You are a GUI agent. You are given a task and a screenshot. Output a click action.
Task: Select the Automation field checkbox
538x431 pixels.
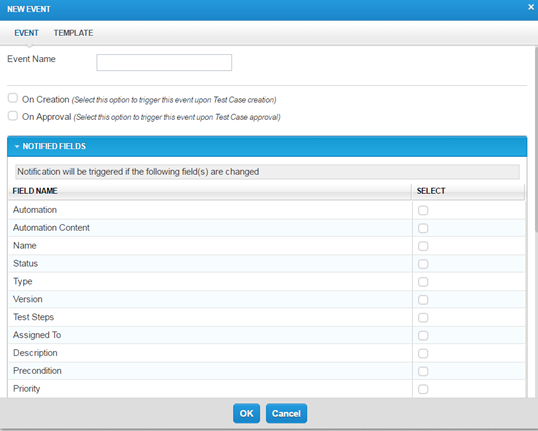(423, 210)
